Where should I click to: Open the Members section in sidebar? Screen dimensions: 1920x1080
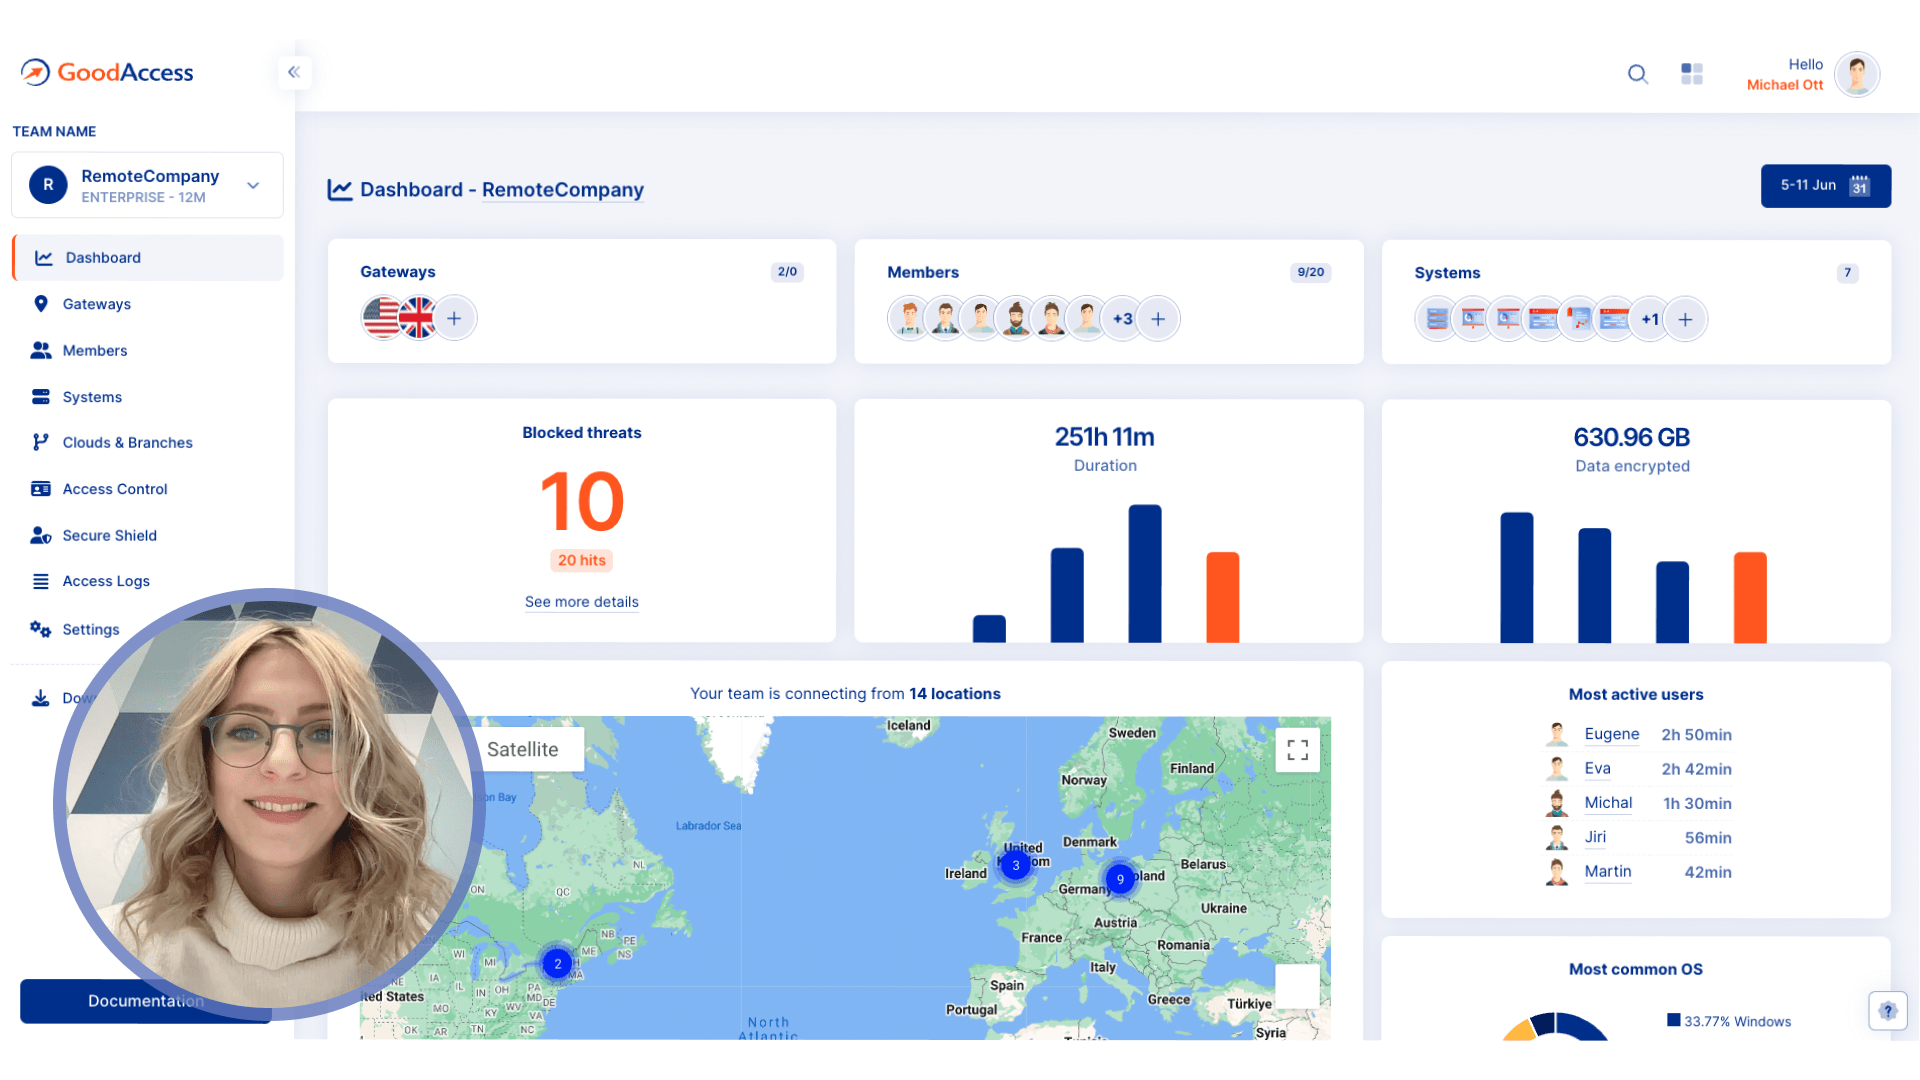click(41, 350)
